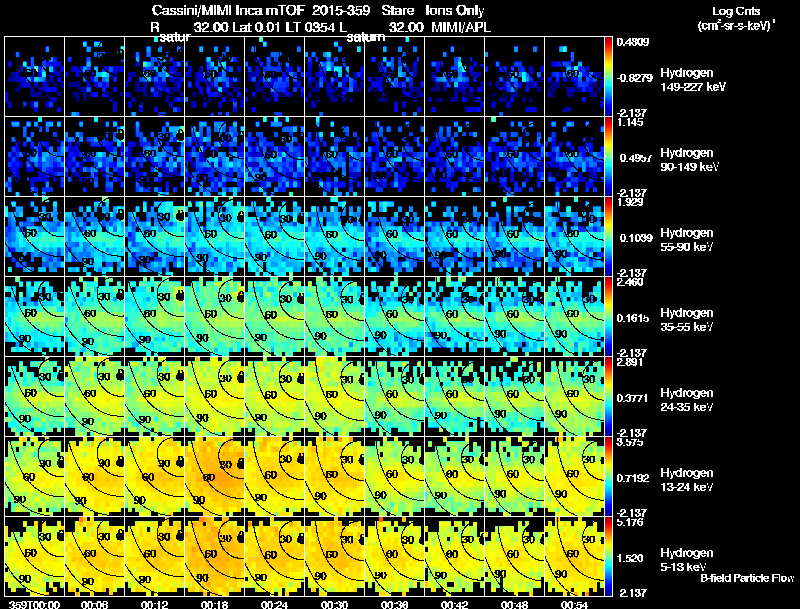
Task: Click the 0.1039 color scale value
Action: tap(636, 238)
